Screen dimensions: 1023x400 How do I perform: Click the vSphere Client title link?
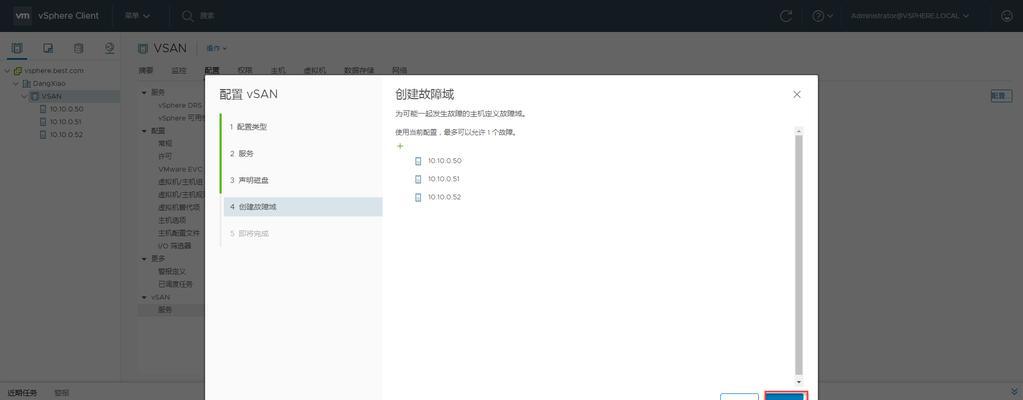pos(69,16)
